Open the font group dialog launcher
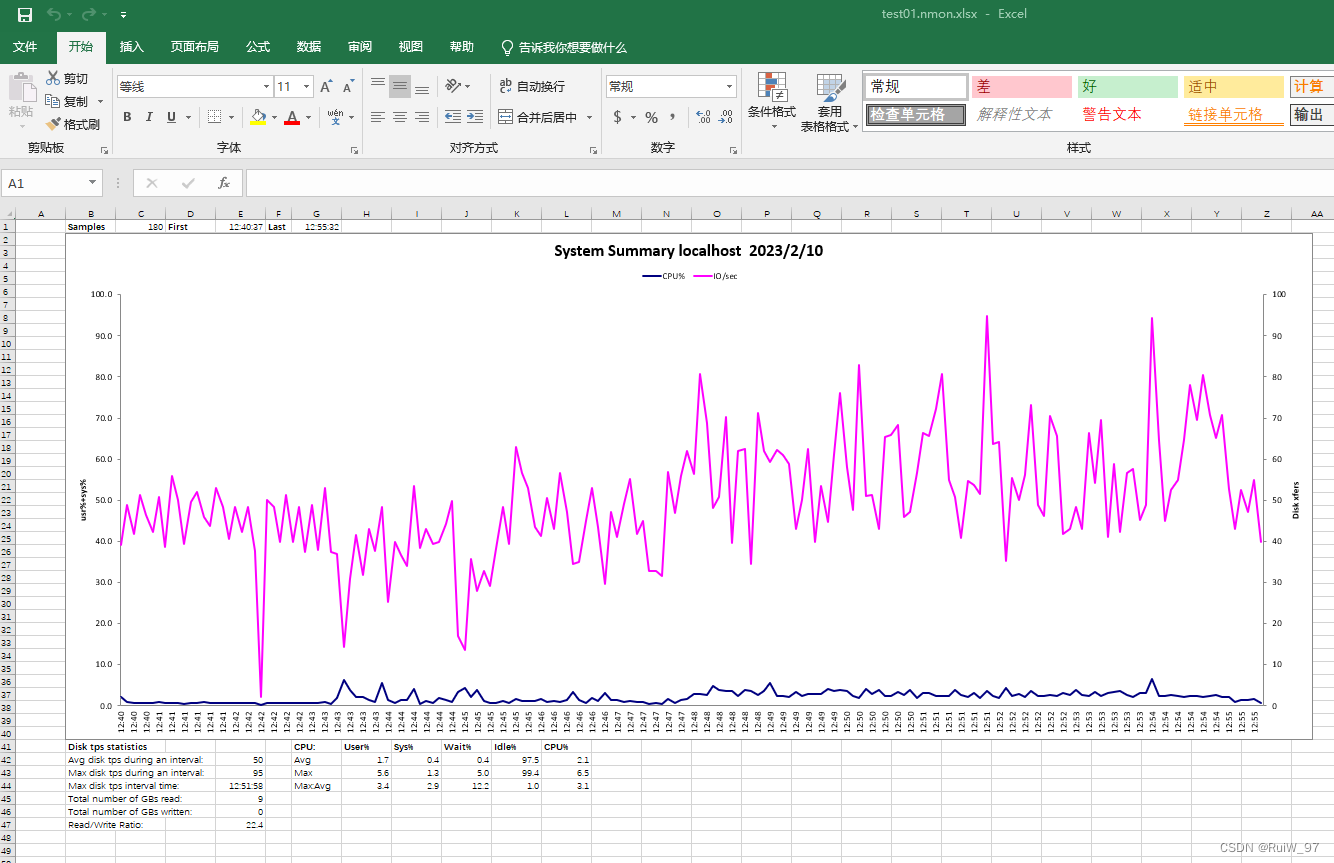1334x863 pixels. click(354, 150)
